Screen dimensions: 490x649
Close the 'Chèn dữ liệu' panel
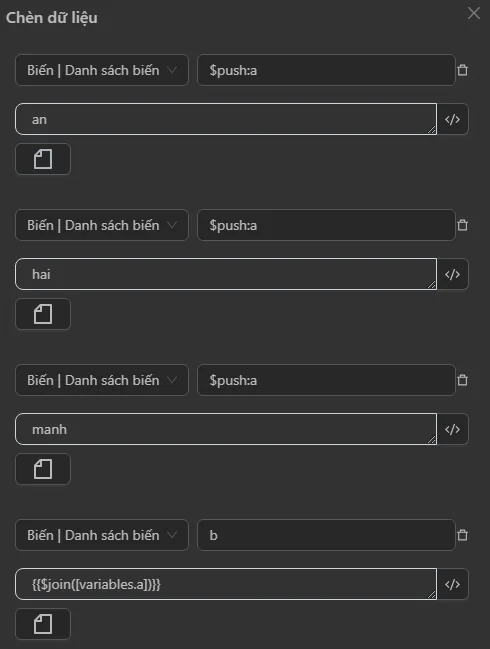pos(474,13)
